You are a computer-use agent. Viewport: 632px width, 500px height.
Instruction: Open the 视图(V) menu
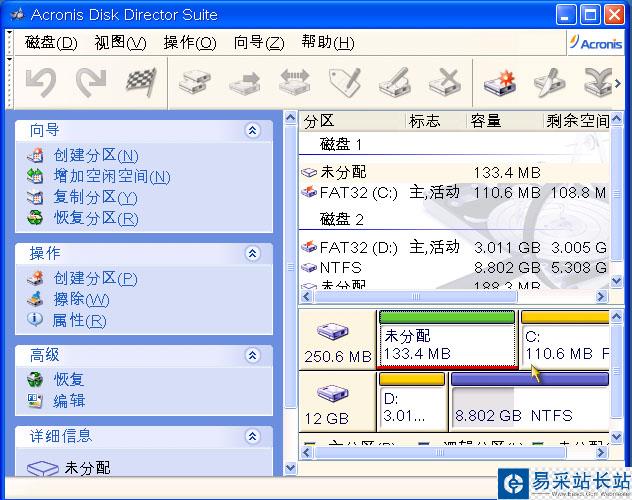point(120,42)
